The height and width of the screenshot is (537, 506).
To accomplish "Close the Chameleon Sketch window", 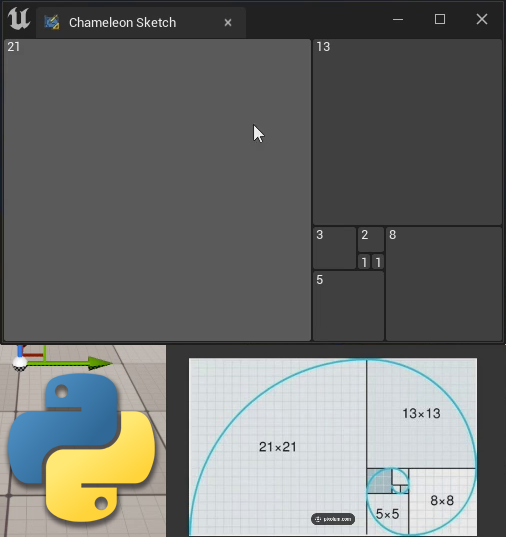I will (x=482, y=19).
